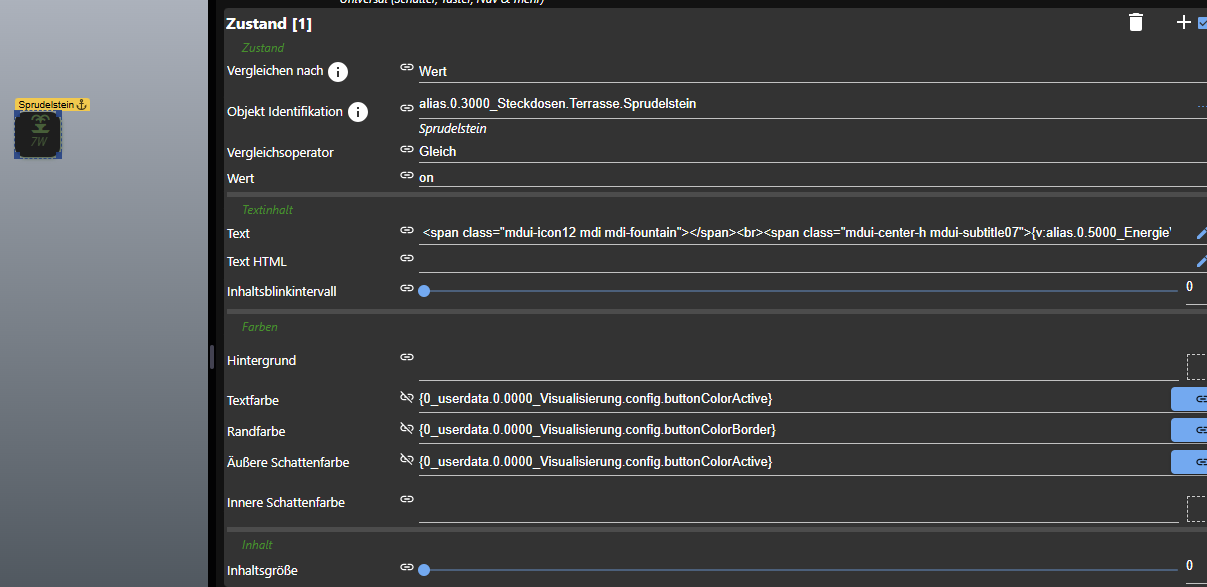Add a new state with the plus icon
The width and height of the screenshot is (1207, 587).
click(1183, 22)
